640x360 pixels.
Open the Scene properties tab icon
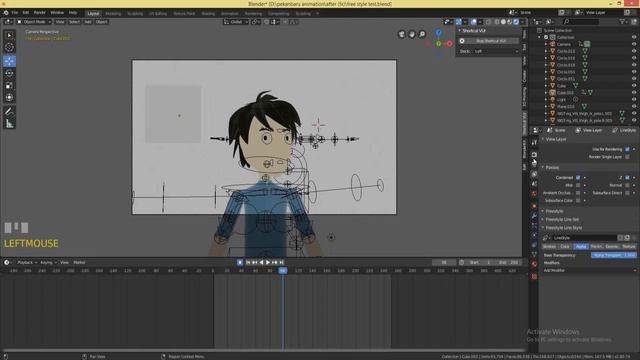coord(534,184)
